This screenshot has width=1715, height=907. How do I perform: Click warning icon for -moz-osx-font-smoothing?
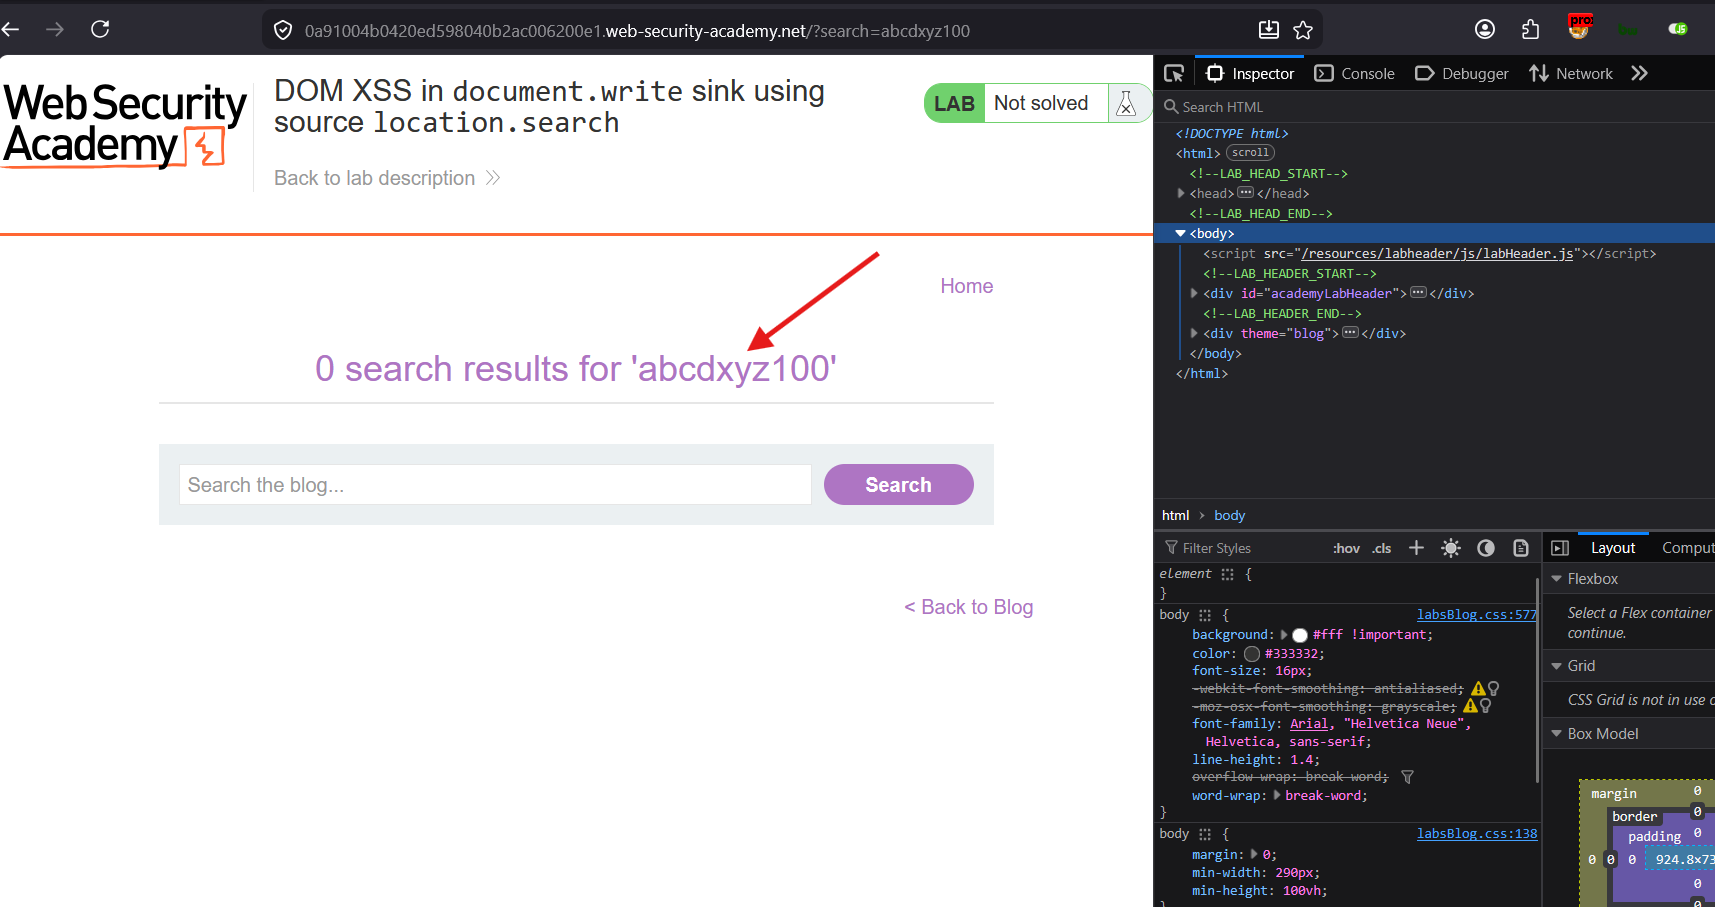tap(1470, 706)
